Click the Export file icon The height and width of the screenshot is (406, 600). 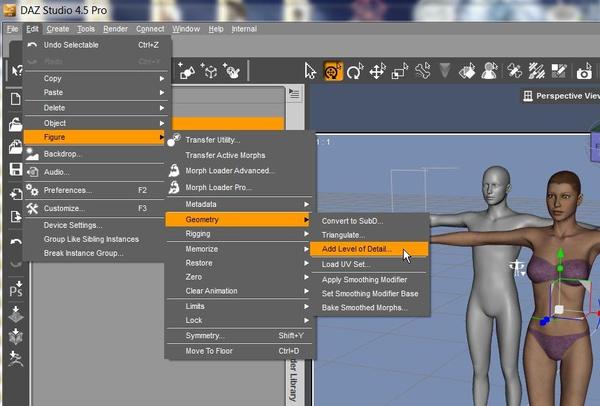click(16, 217)
